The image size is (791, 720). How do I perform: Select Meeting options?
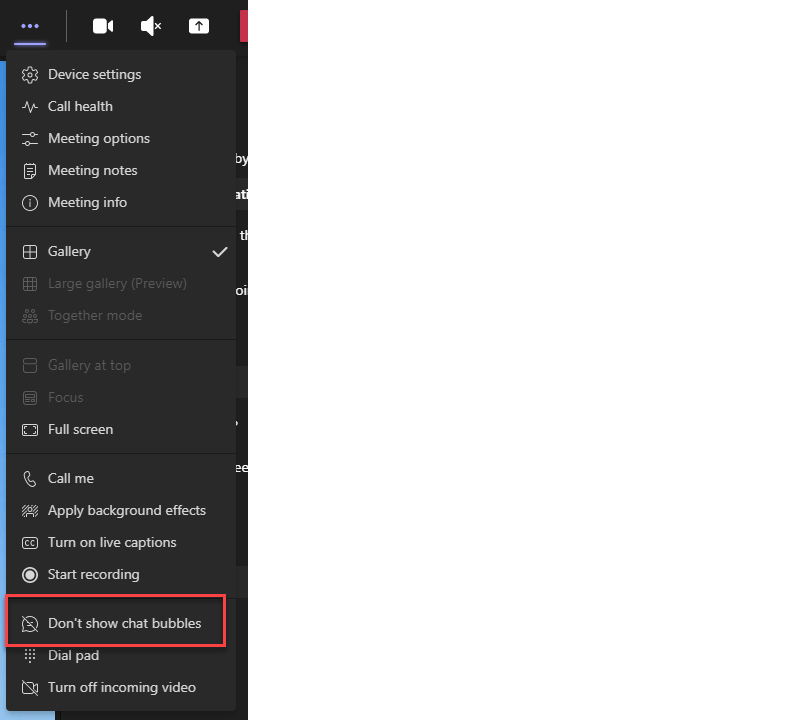pos(98,138)
